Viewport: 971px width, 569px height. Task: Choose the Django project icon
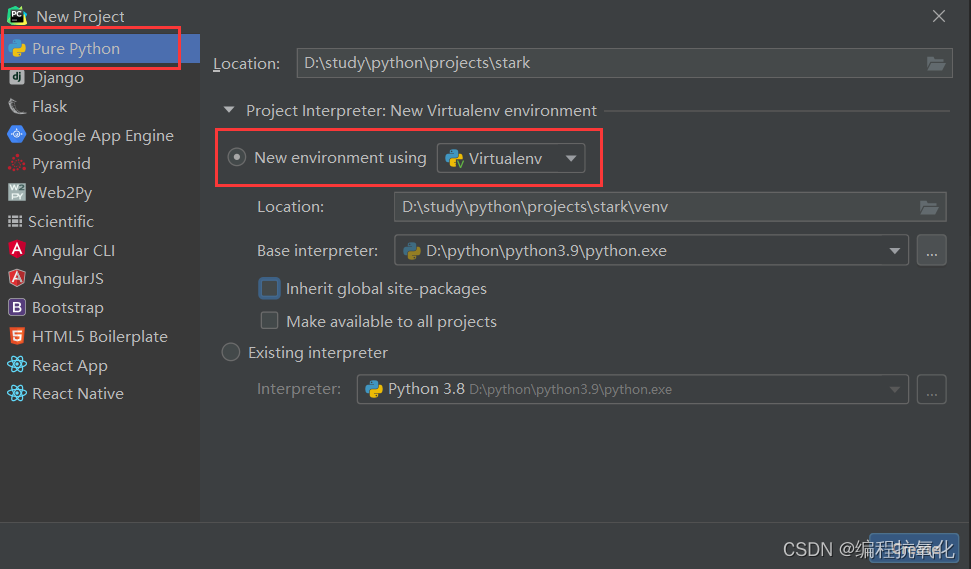click(x=17, y=77)
